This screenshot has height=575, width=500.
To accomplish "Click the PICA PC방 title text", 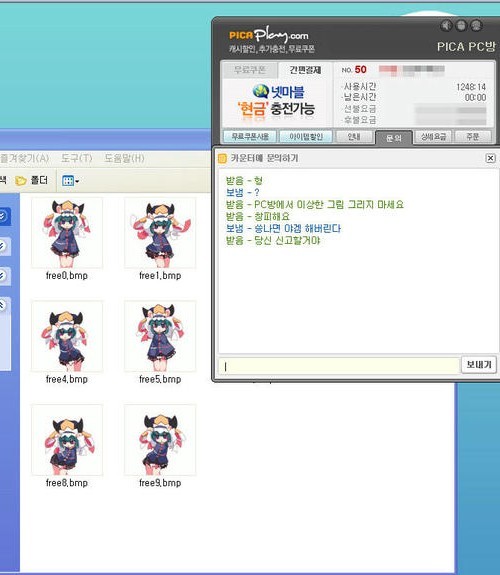I will click(x=466, y=47).
